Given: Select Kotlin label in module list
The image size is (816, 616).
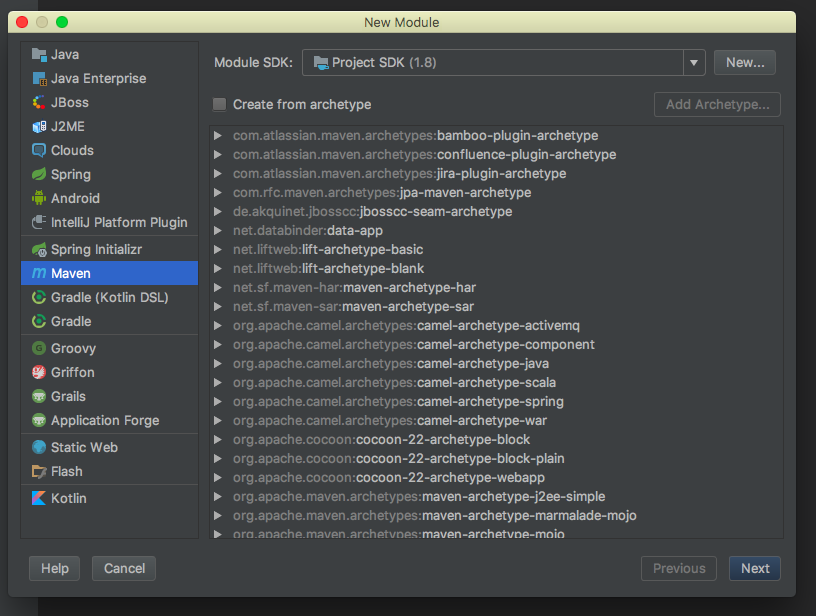Looking at the screenshot, I should tap(69, 498).
